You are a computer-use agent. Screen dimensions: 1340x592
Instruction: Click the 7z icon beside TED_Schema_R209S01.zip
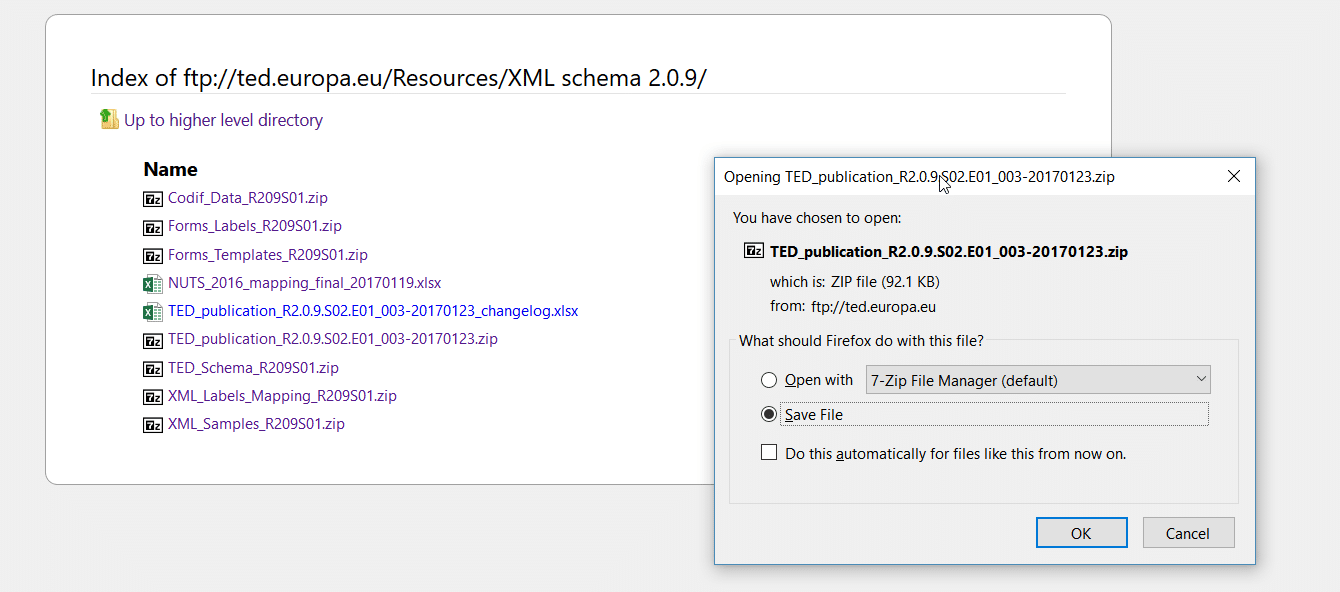click(x=153, y=368)
